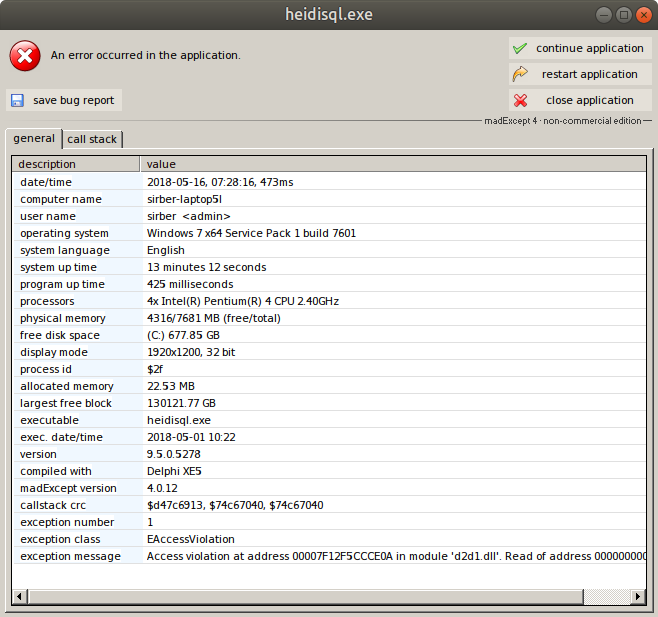658x617 pixels.
Task: Select the allocated memory label
Action: tap(67, 386)
